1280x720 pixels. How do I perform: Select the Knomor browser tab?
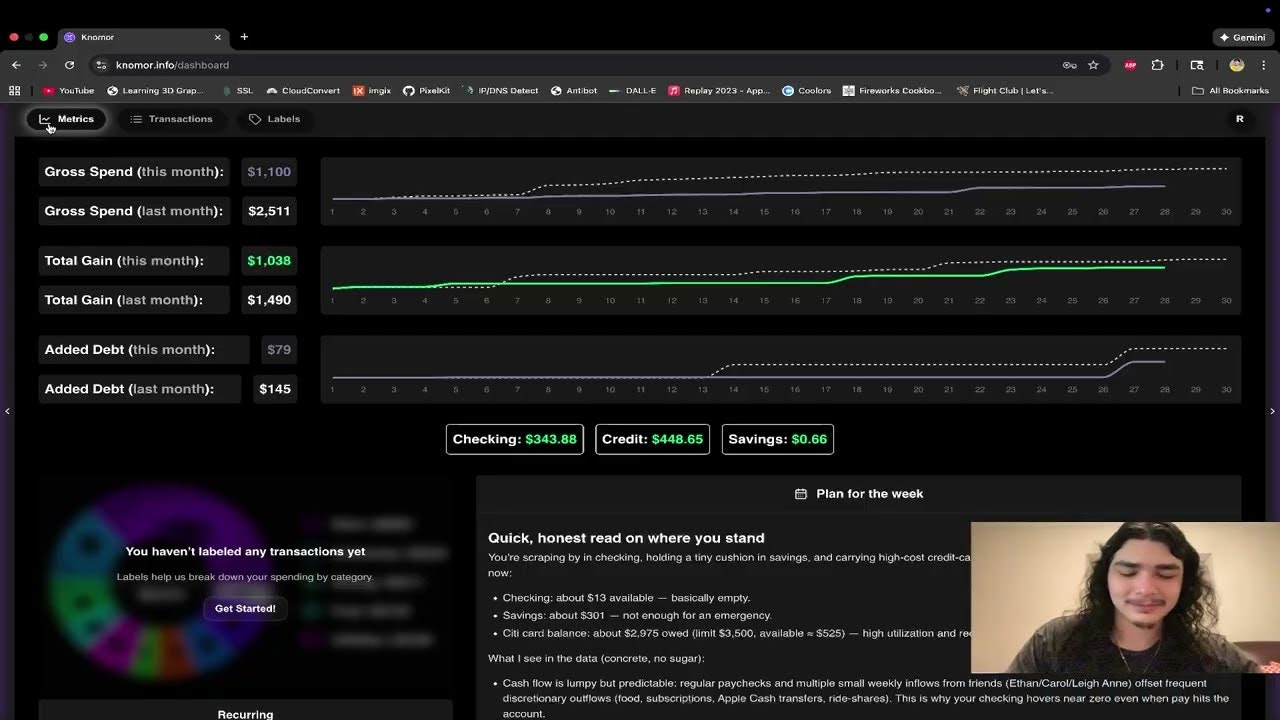pyautogui.click(x=143, y=37)
